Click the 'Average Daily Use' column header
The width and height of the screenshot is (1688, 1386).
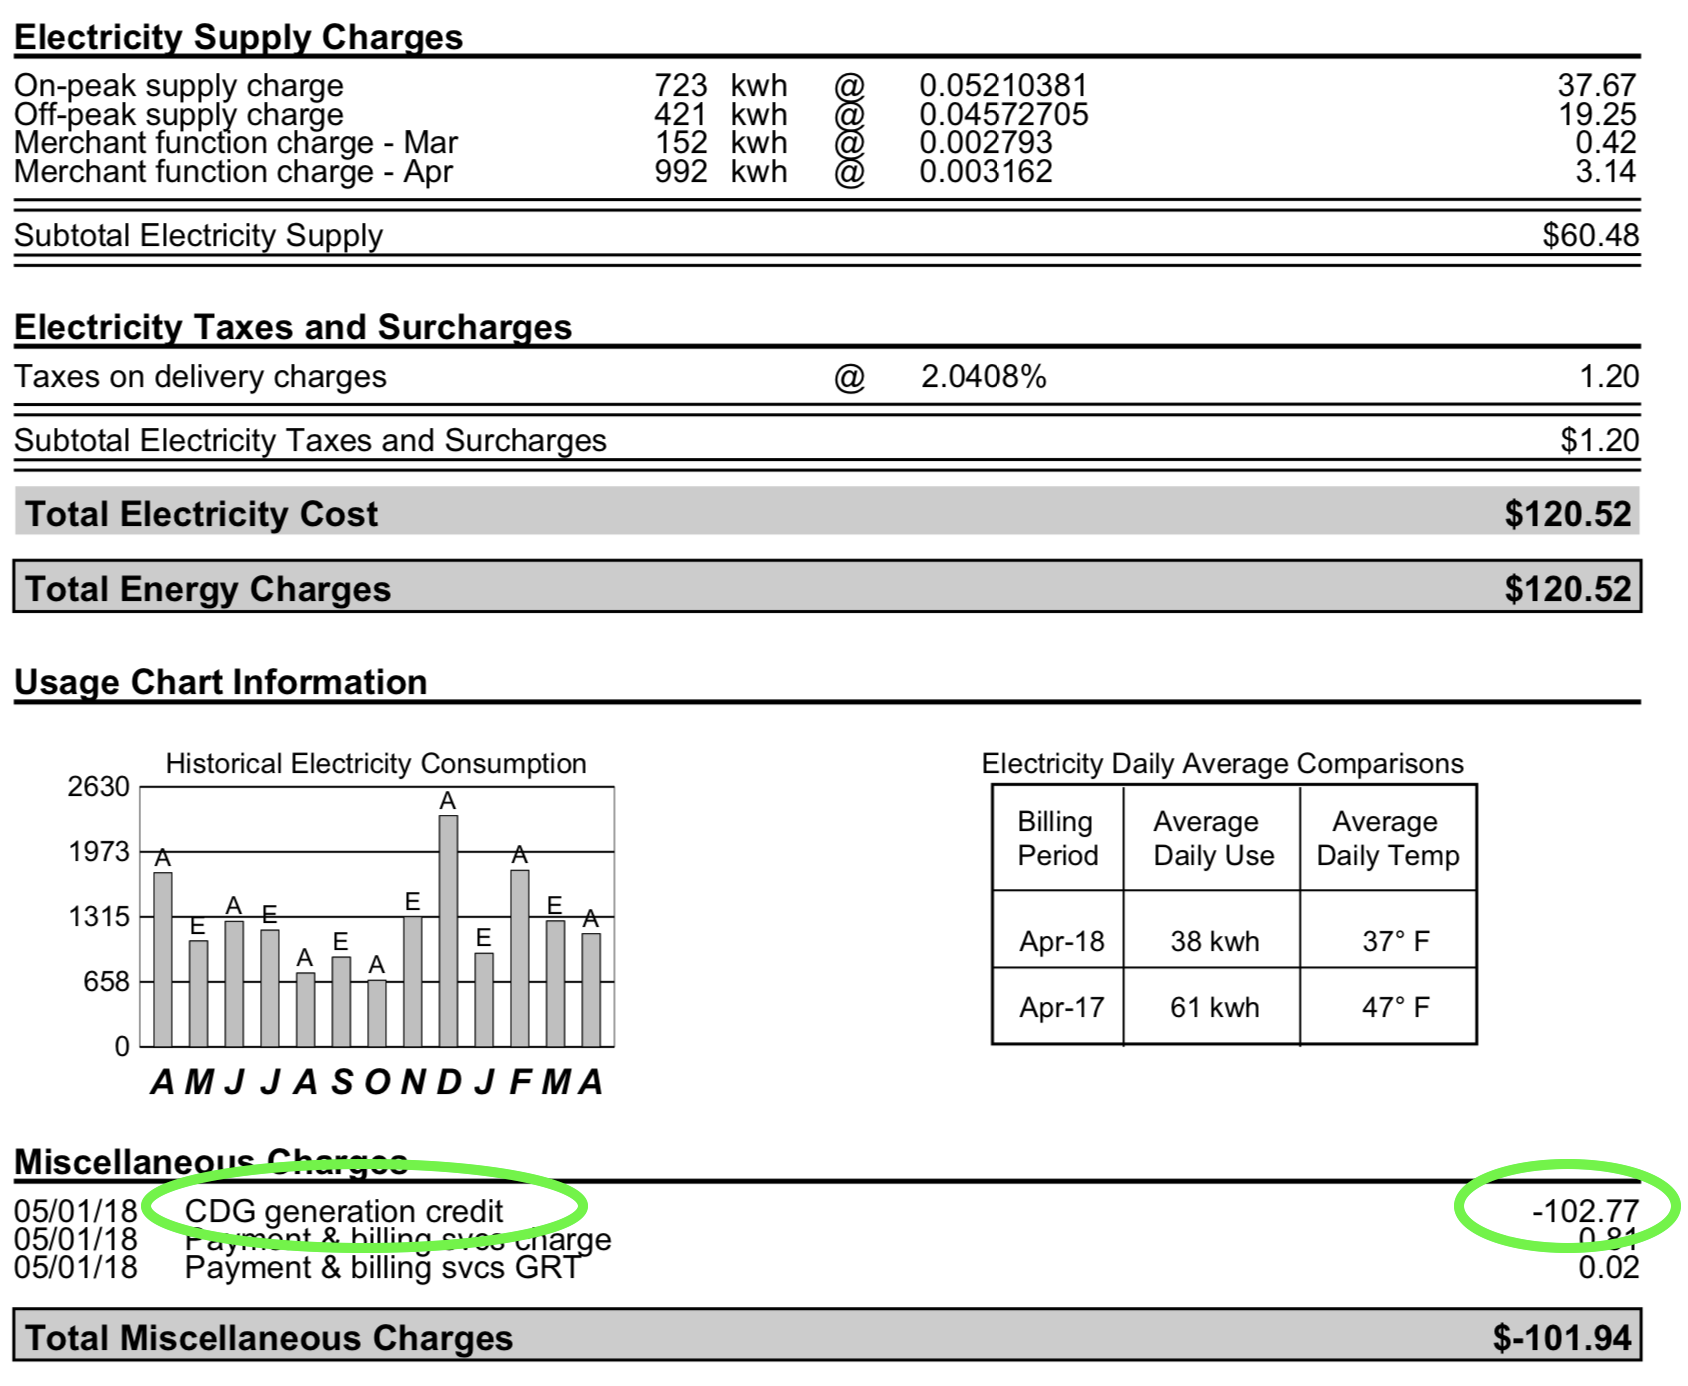[1213, 839]
